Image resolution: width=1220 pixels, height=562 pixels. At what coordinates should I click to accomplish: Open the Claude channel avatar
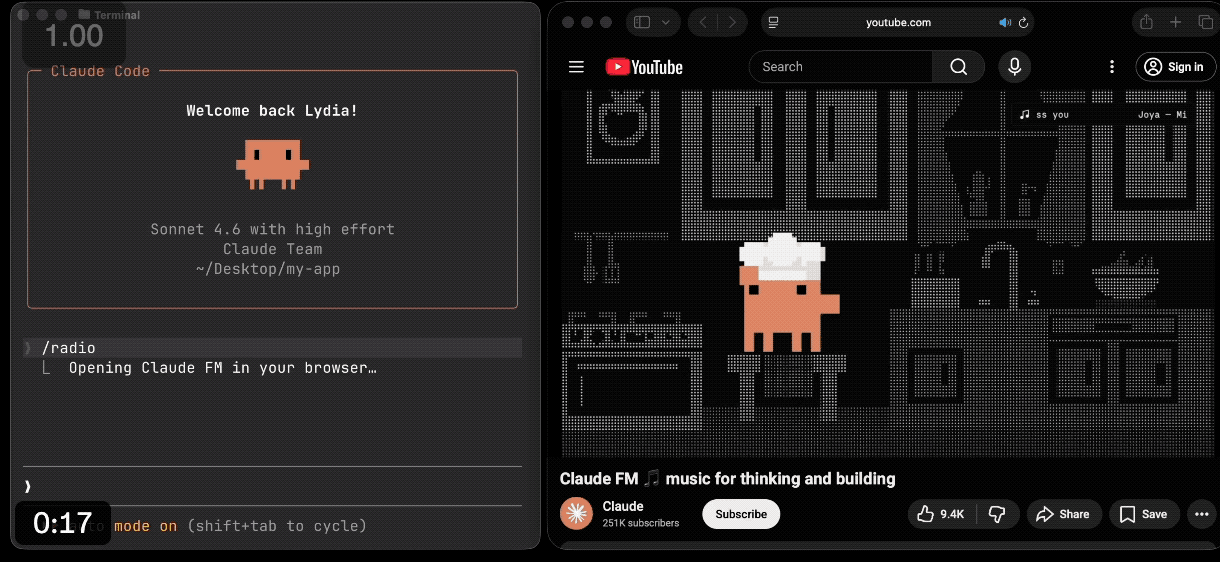pyautogui.click(x=576, y=513)
